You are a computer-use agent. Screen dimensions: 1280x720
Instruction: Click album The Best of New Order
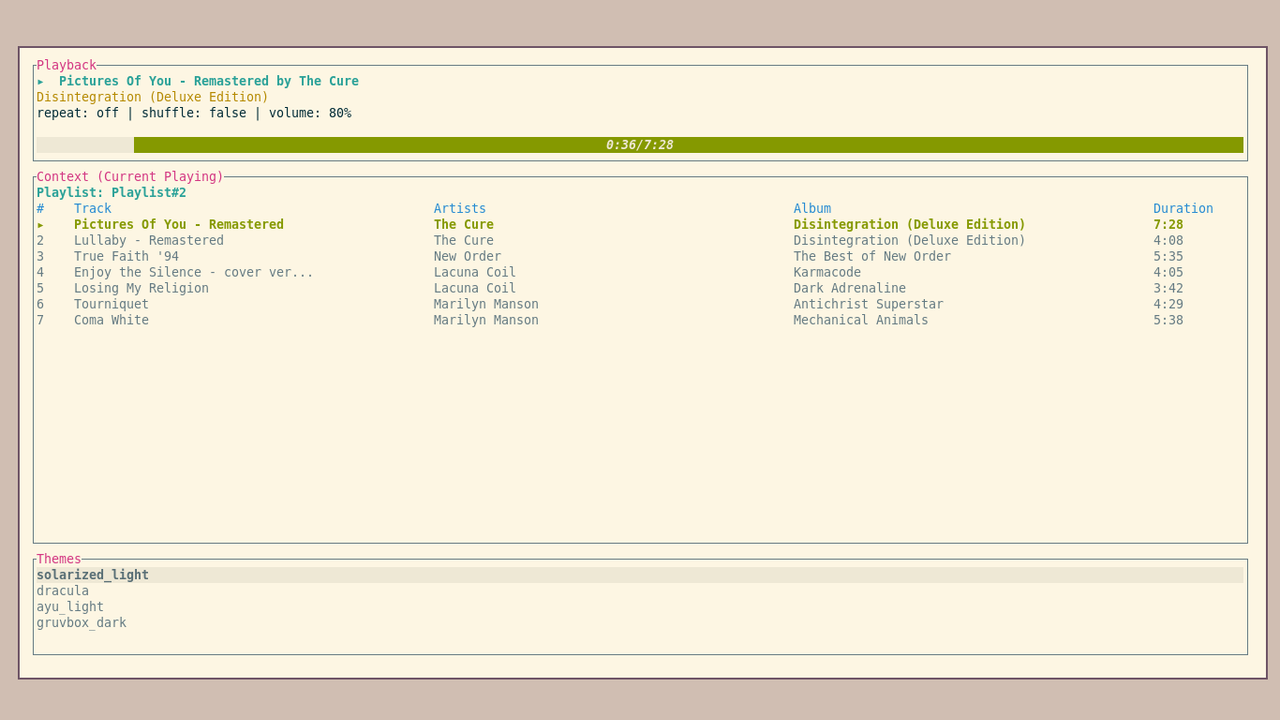873,257
